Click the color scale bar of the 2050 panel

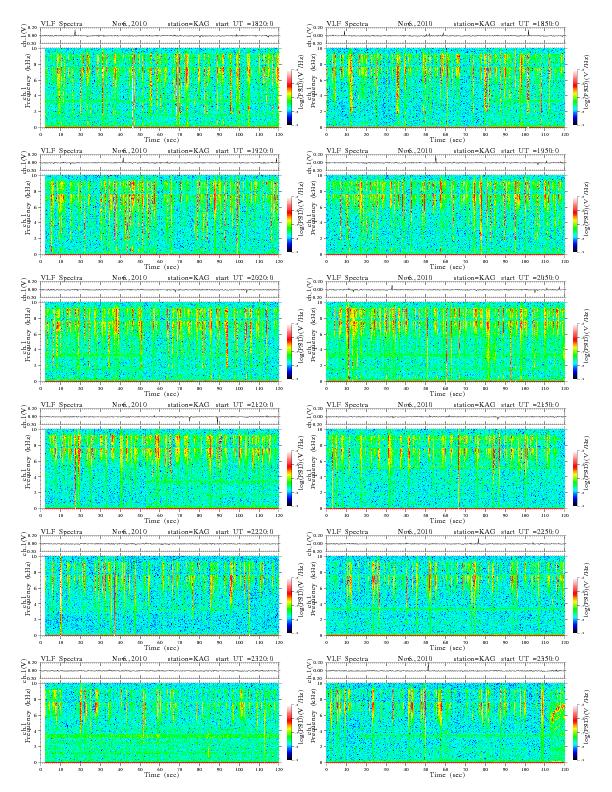tap(576, 351)
